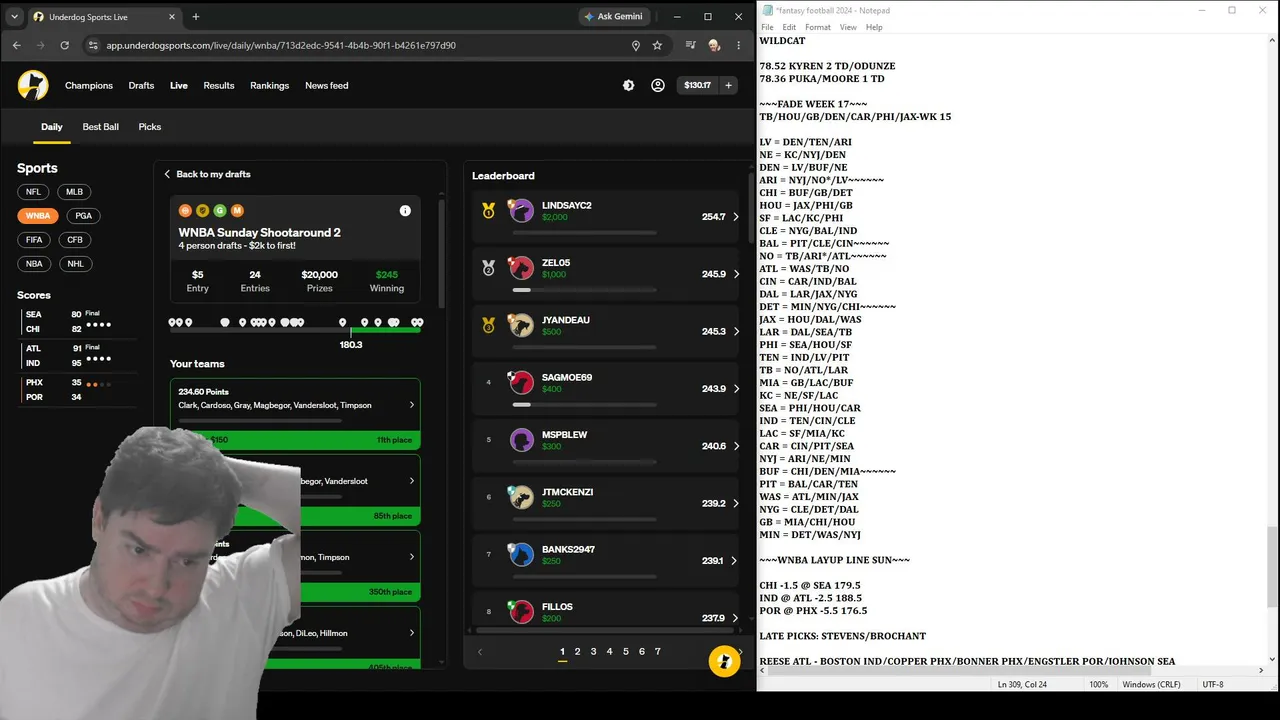Switch to the Best Ball tab
Image resolution: width=1280 pixels, height=720 pixels.
[x=100, y=127]
